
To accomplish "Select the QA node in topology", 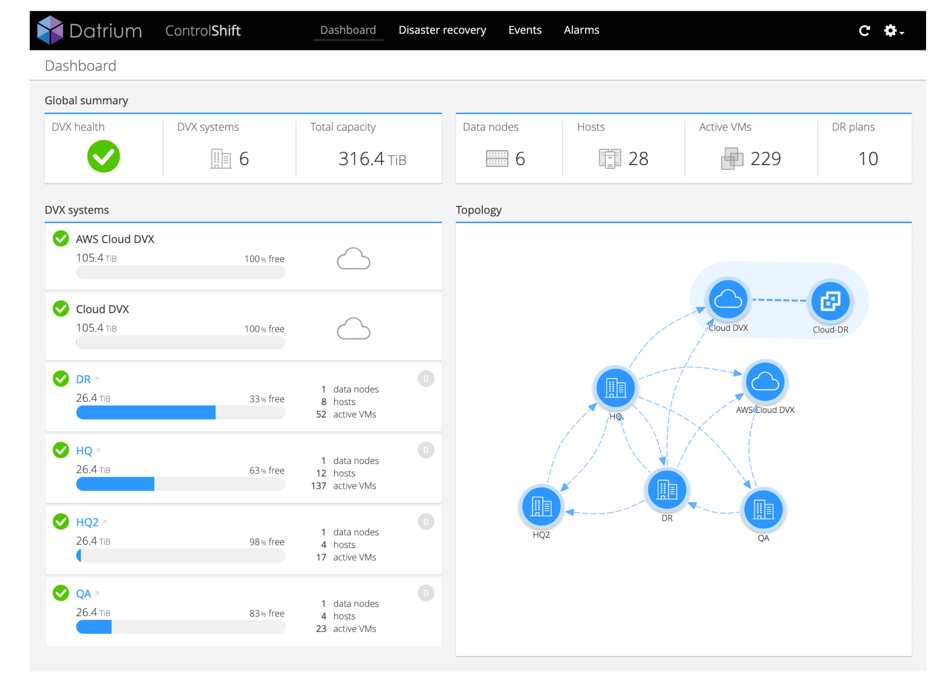I will tap(763, 509).
